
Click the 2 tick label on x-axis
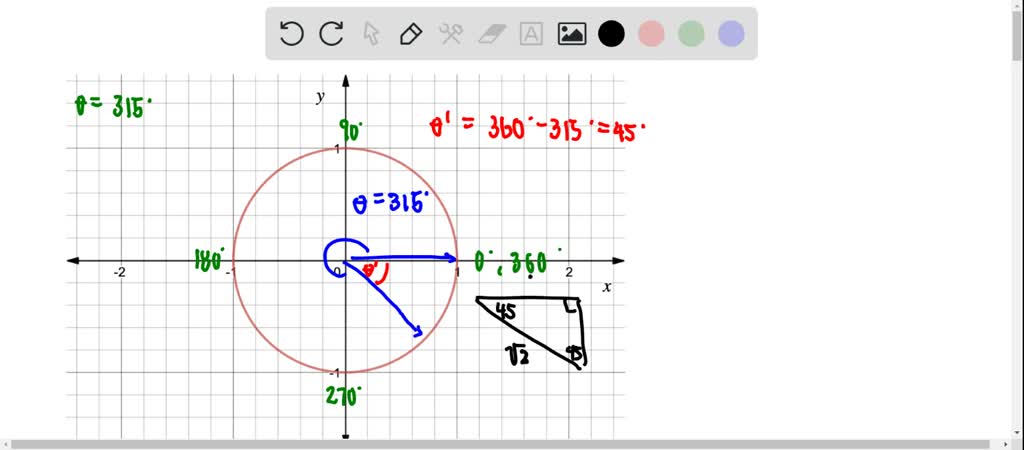569,272
